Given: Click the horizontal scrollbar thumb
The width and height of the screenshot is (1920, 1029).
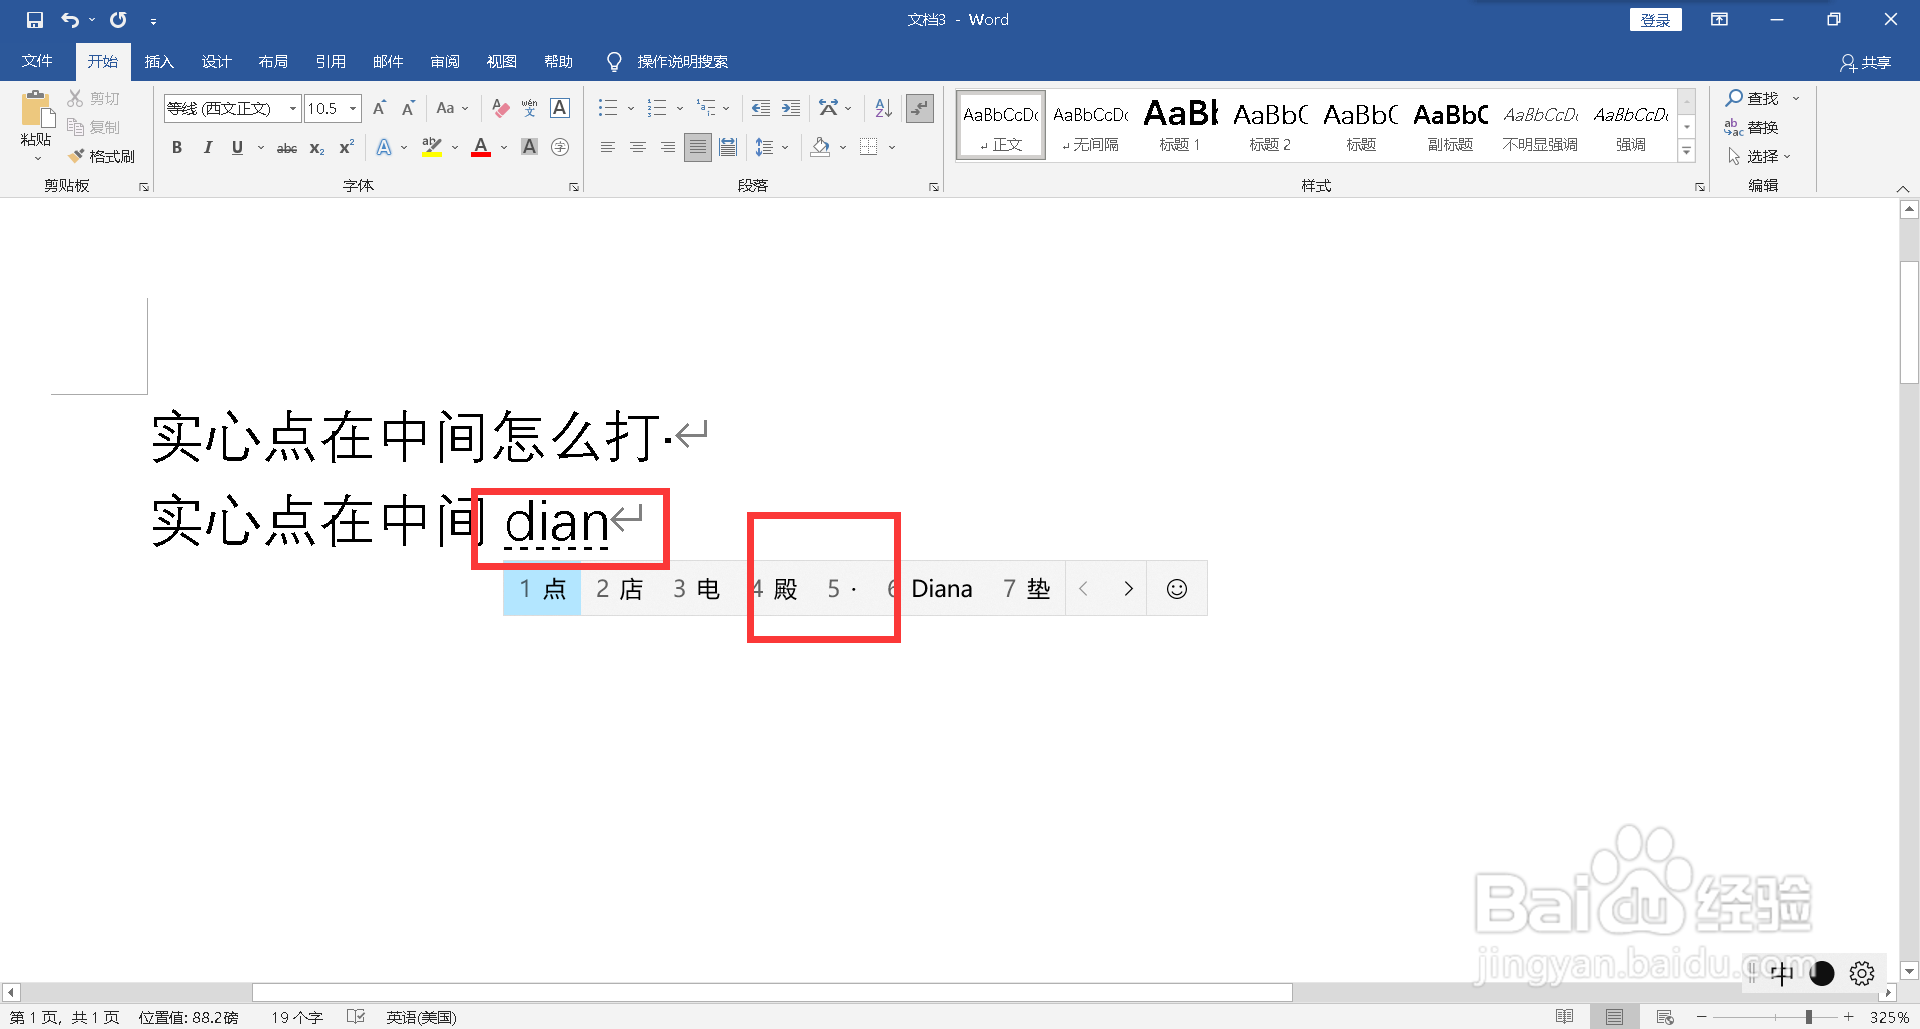Looking at the screenshot, I should [772, 992].
